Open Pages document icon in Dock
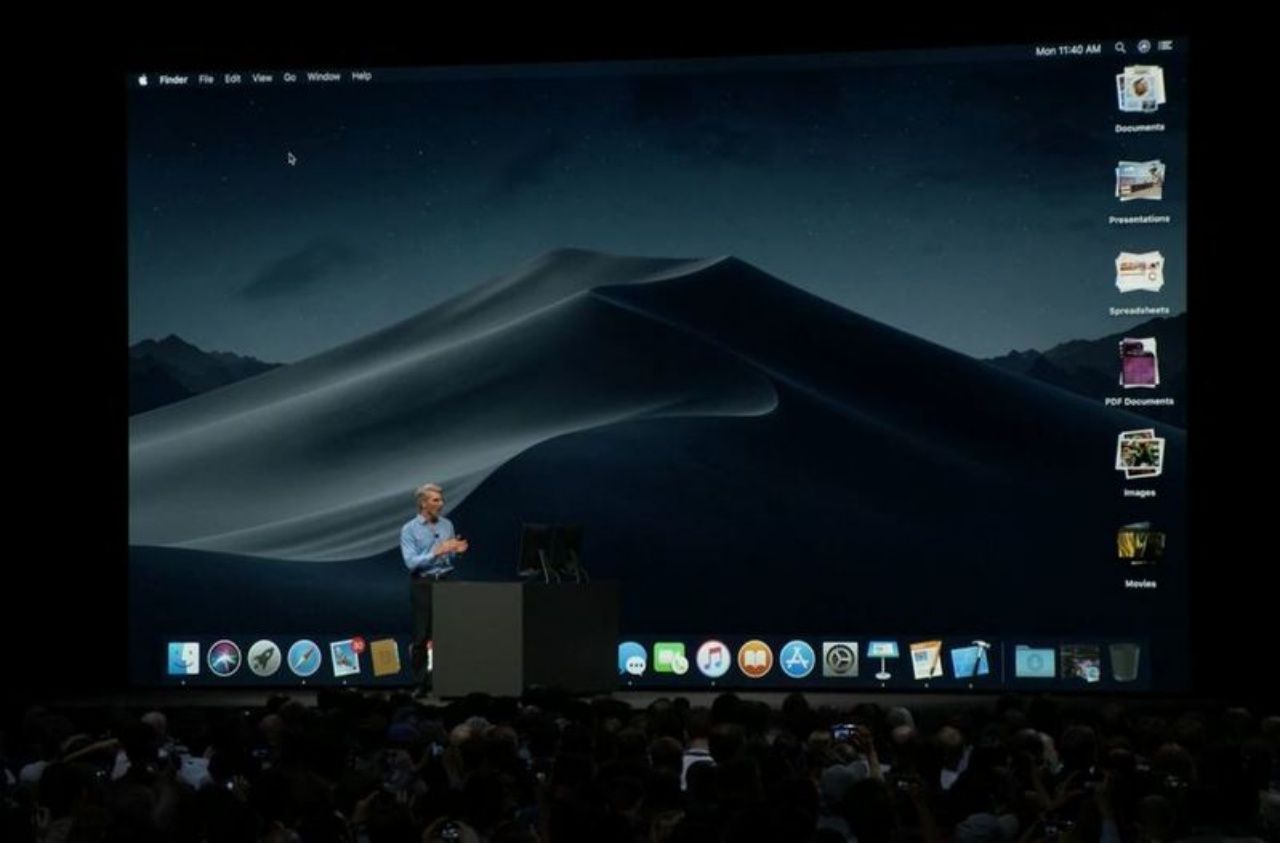Image resolution: width=1280 pixels, height=843 pixels. (926, 660)
